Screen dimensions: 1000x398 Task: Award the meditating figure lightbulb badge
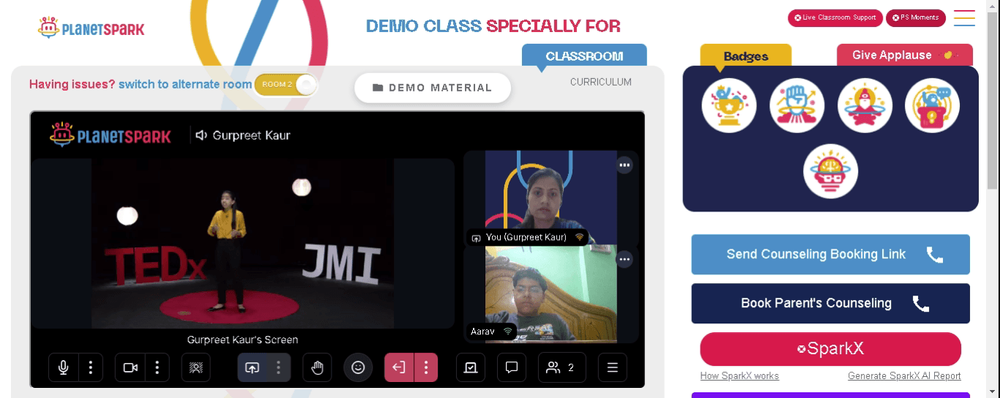point(864,106)
